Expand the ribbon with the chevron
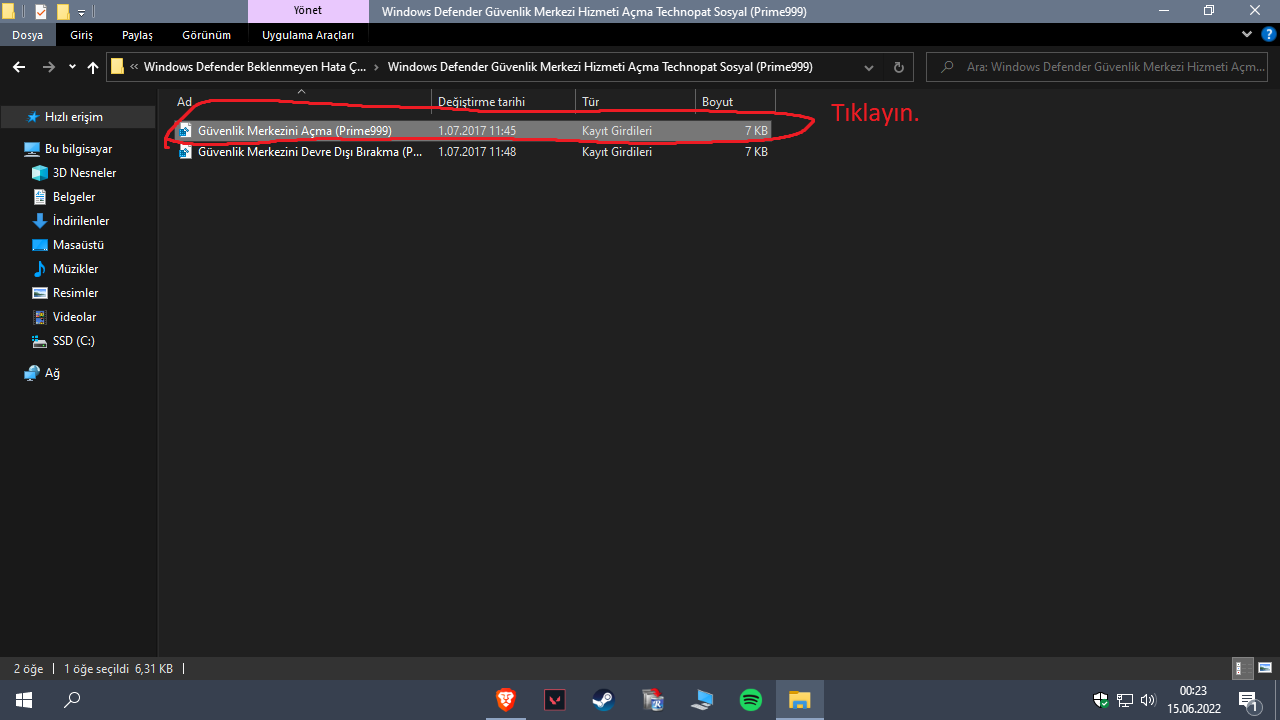Viewport: 1280px width, 720px height. point(1247,34)
